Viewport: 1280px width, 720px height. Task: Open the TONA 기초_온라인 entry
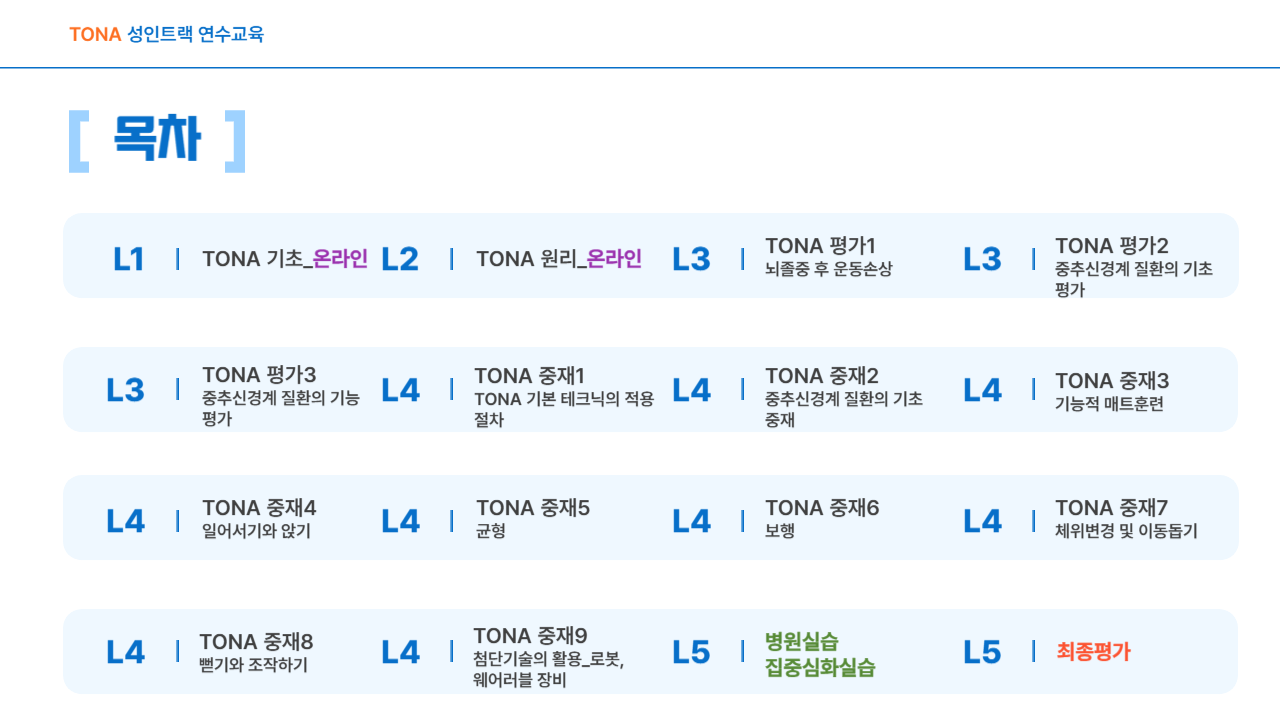[x=285, y=259]
